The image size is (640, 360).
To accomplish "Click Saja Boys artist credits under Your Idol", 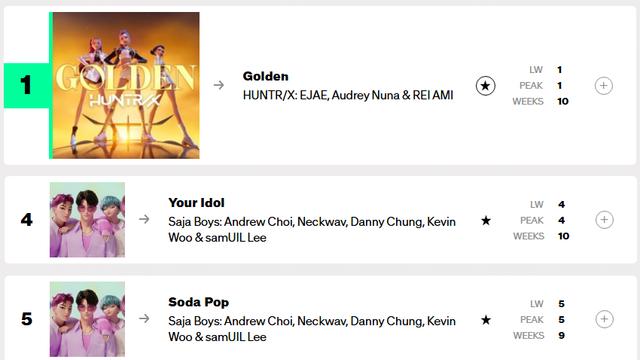I will [x=312, y=230].
